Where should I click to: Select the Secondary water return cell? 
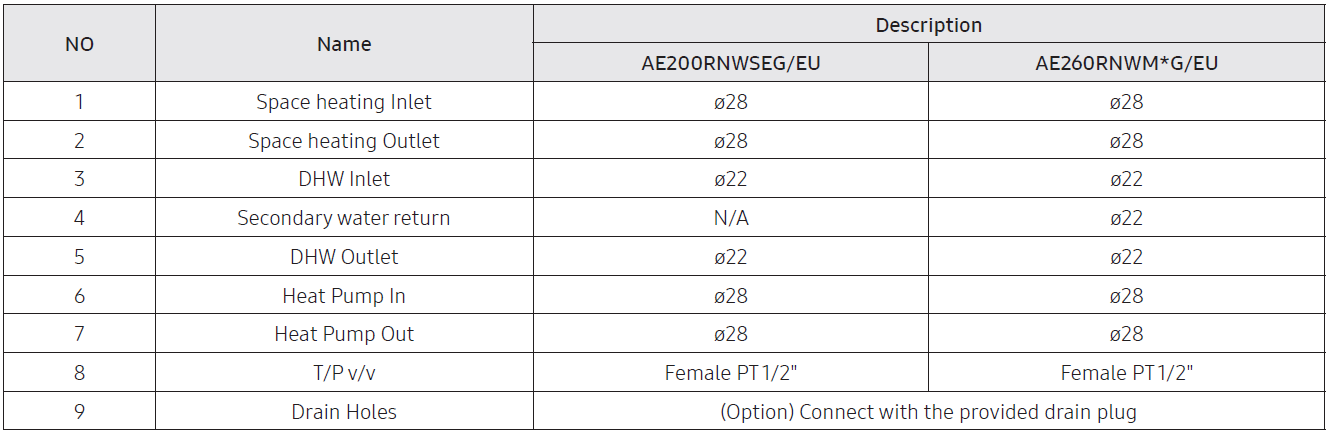pos(344,218)
